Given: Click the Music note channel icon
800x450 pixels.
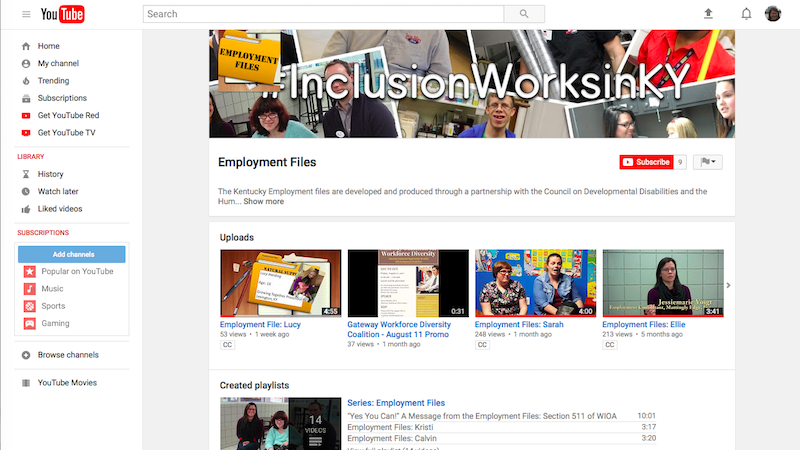Looking at the screenshot, I should 30,289.
